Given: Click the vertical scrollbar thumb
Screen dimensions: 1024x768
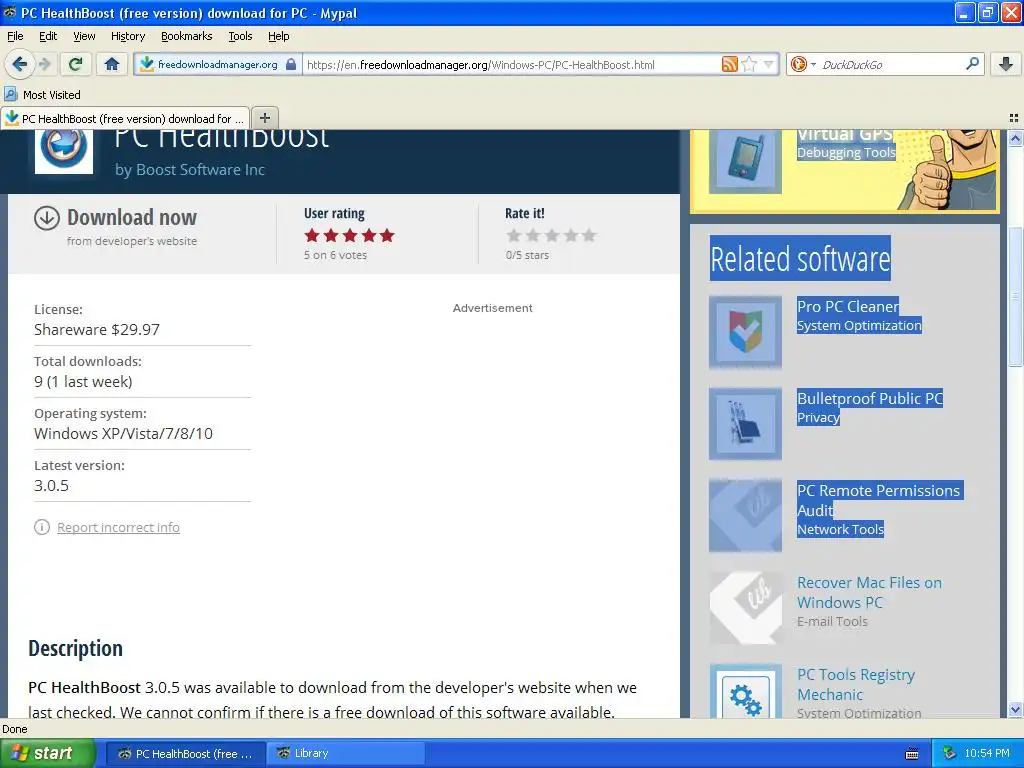Looking at the screenshot, I should (x=1015, y=296).
